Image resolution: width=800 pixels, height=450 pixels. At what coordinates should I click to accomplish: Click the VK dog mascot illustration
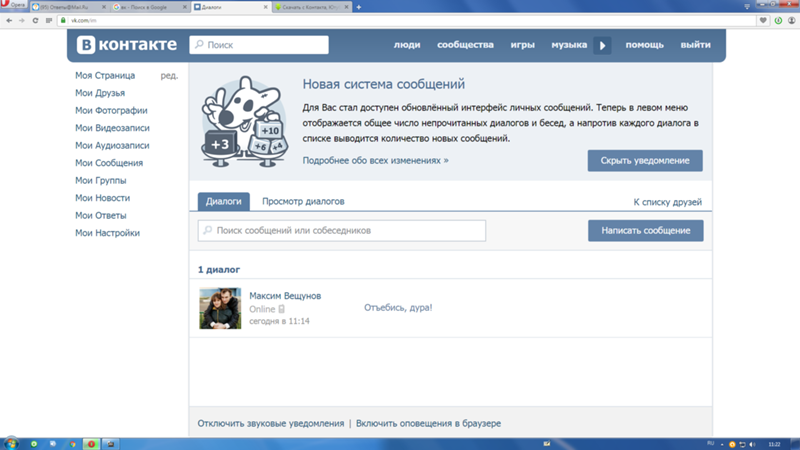(245, 121)
